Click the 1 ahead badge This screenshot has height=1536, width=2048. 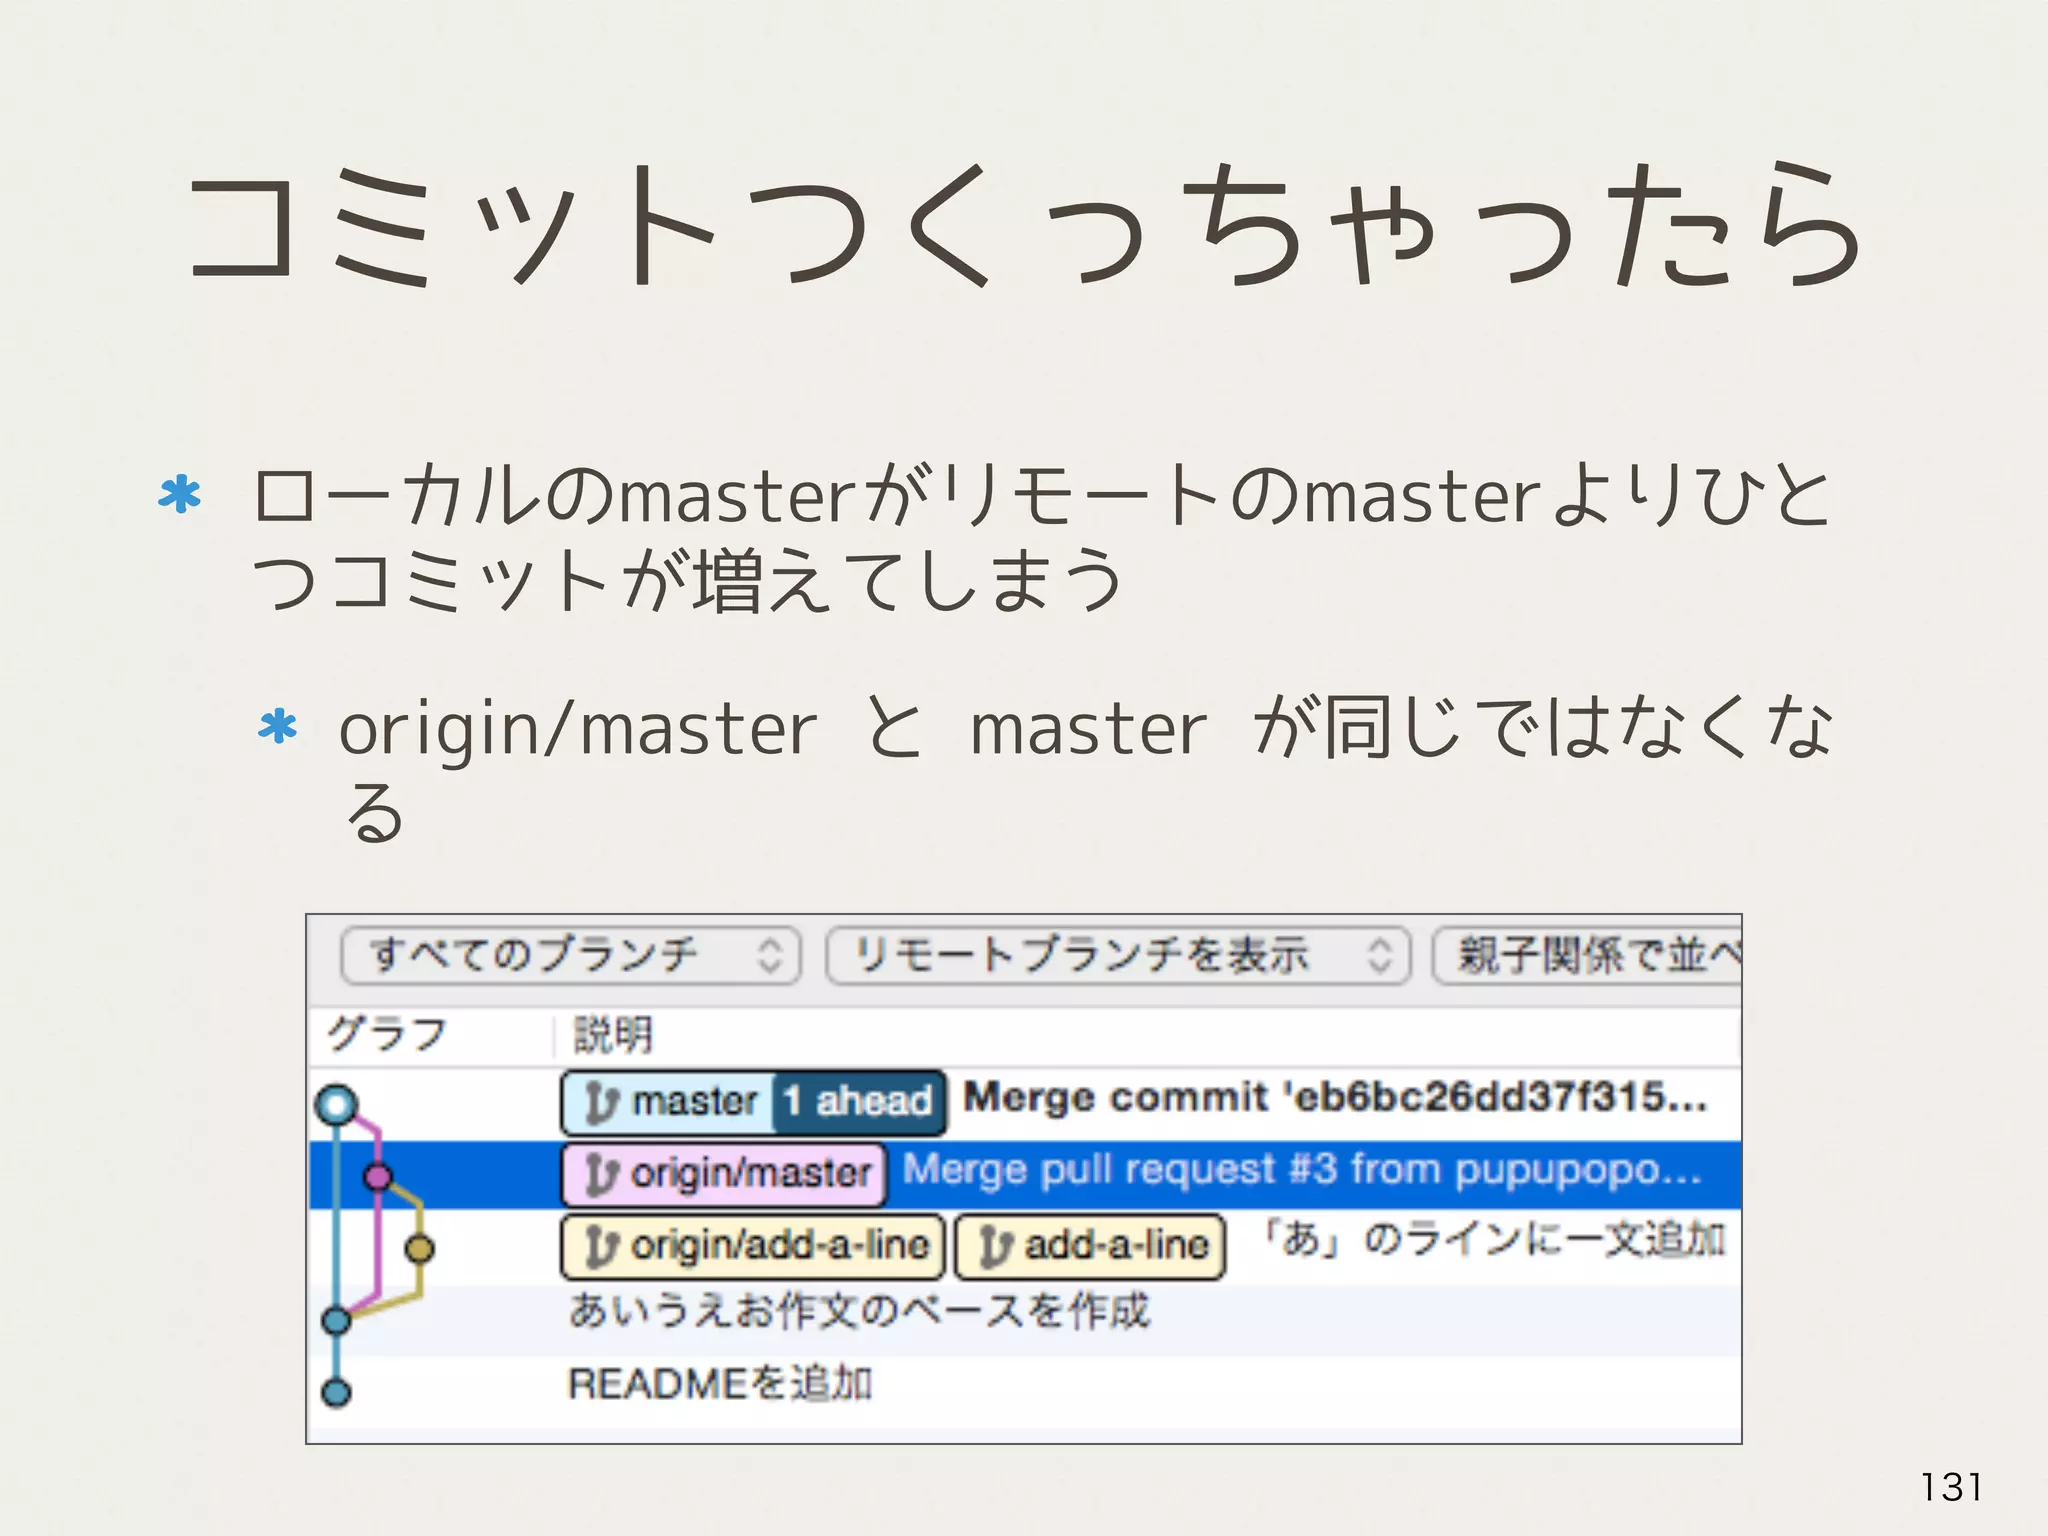(858, 1102)
